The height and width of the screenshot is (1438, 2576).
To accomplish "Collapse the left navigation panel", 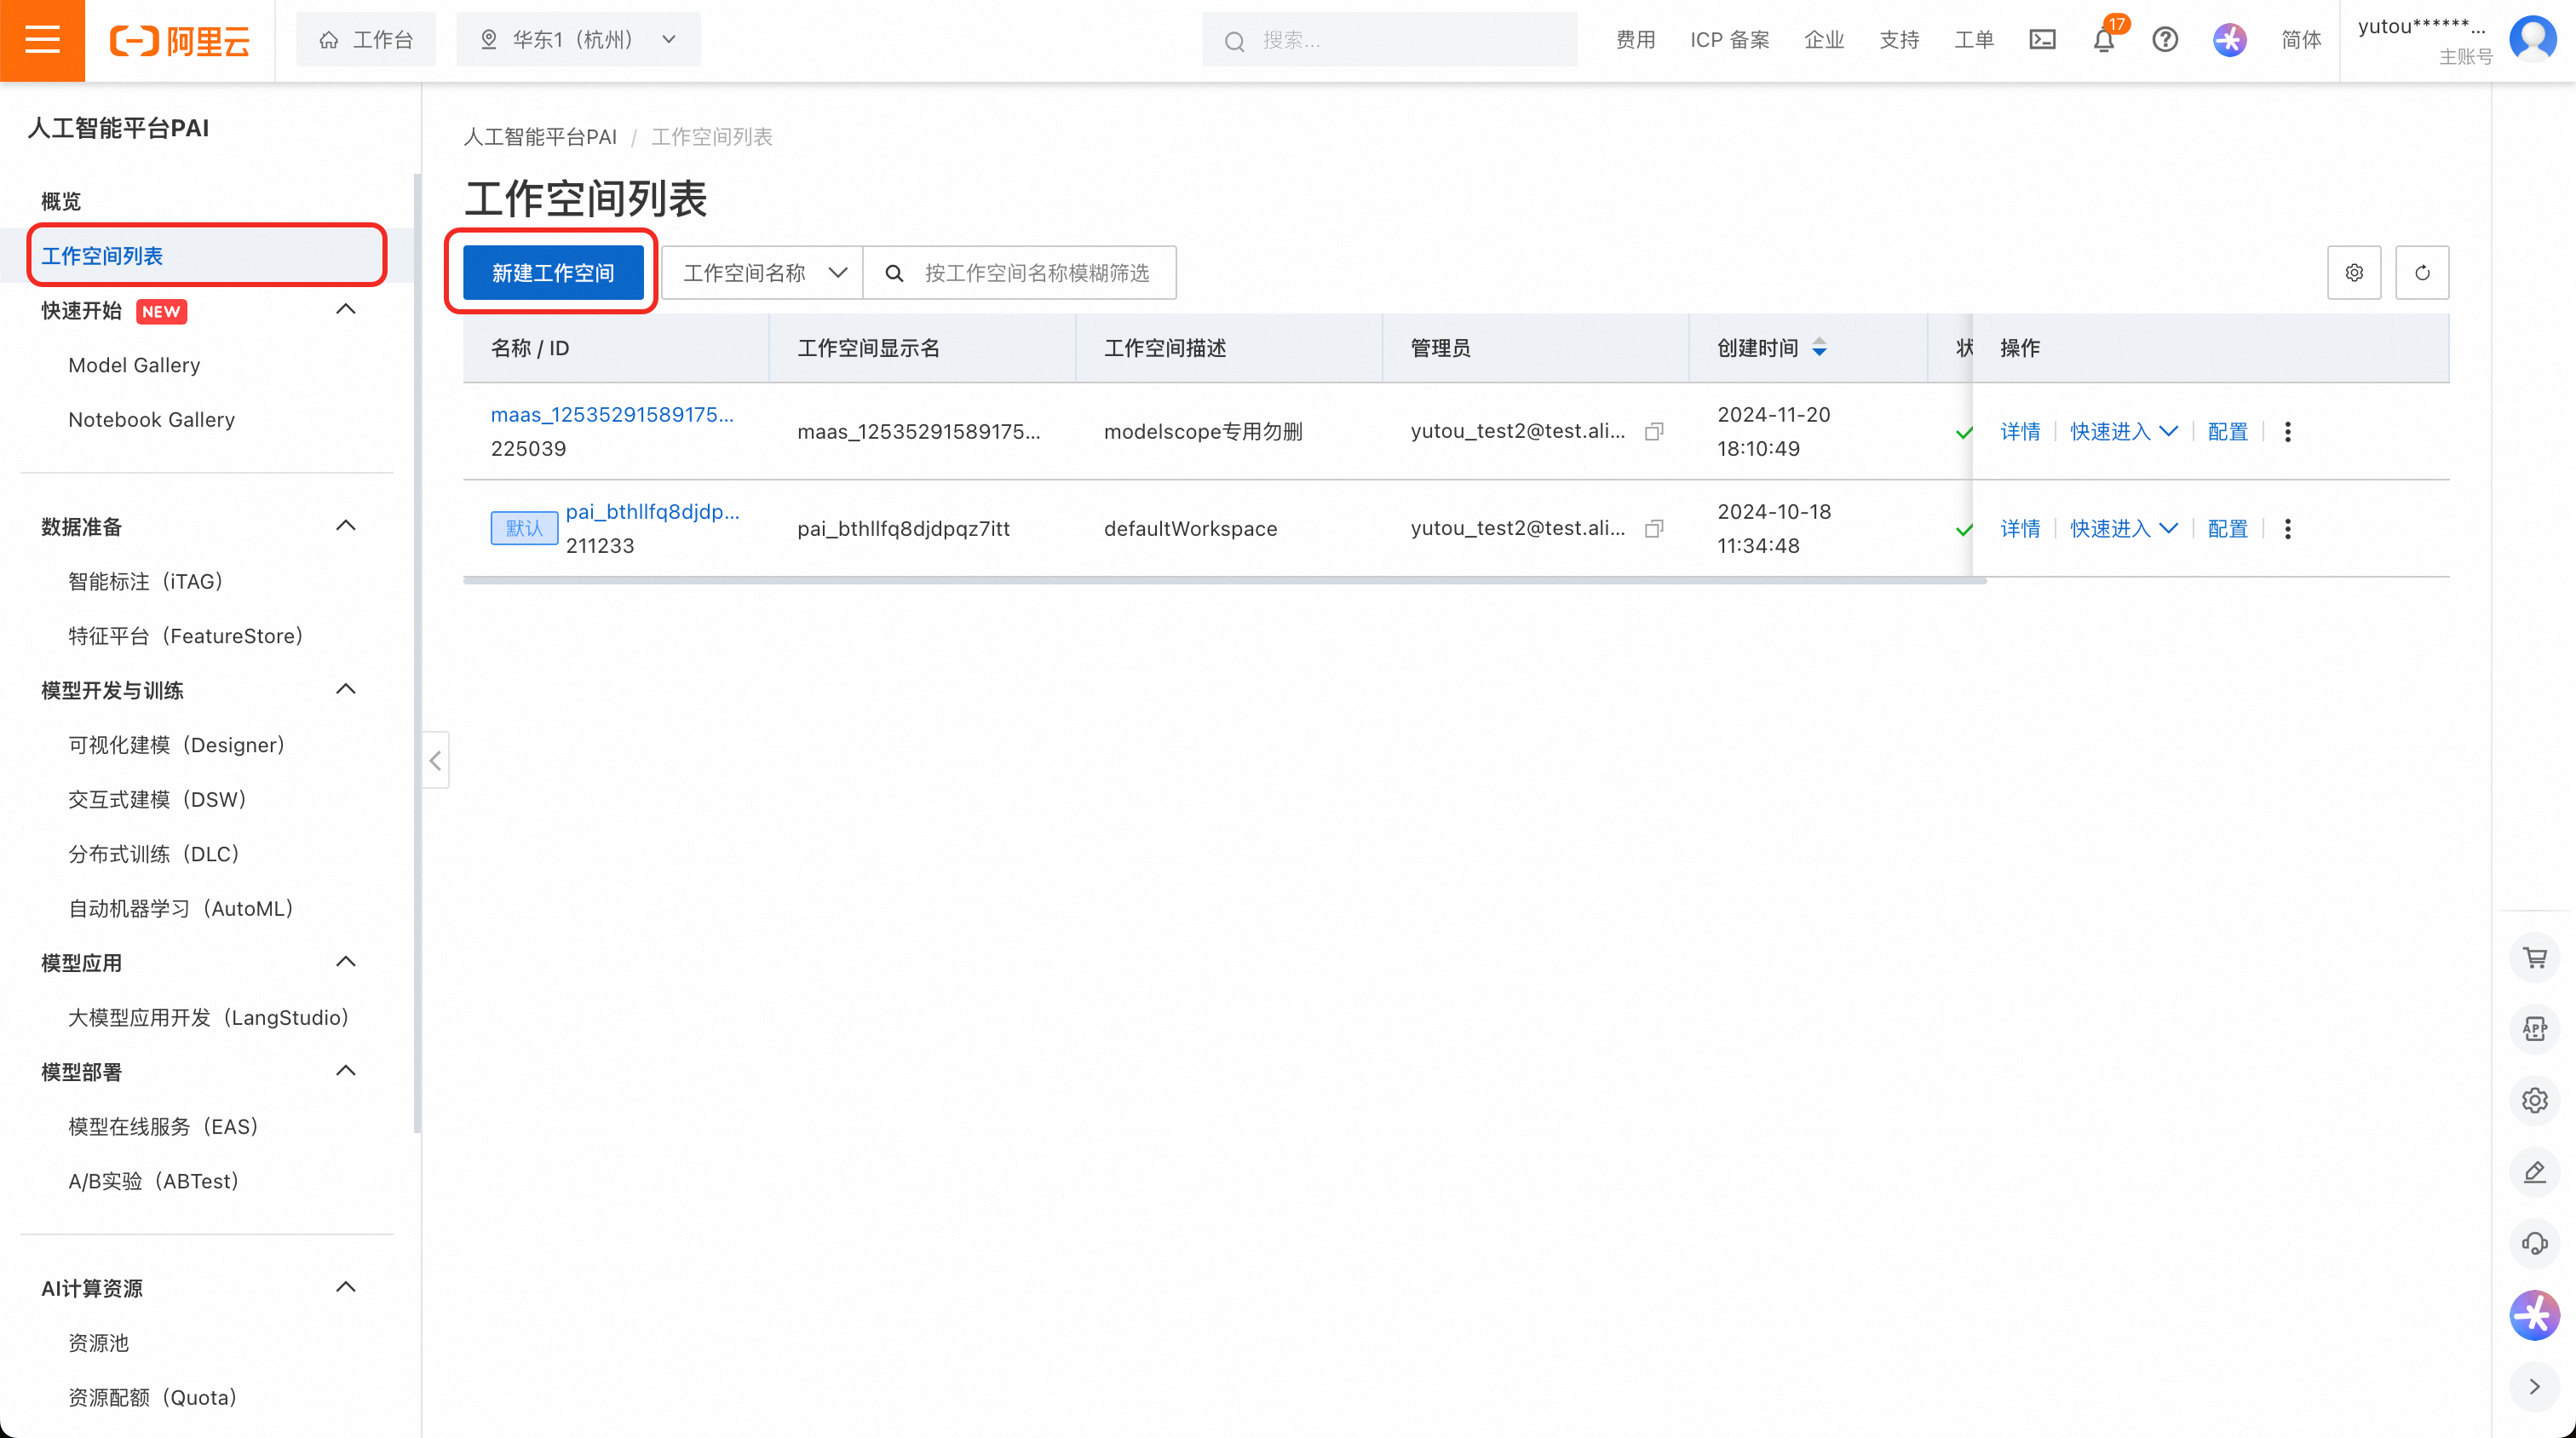I will pos(435,761).
